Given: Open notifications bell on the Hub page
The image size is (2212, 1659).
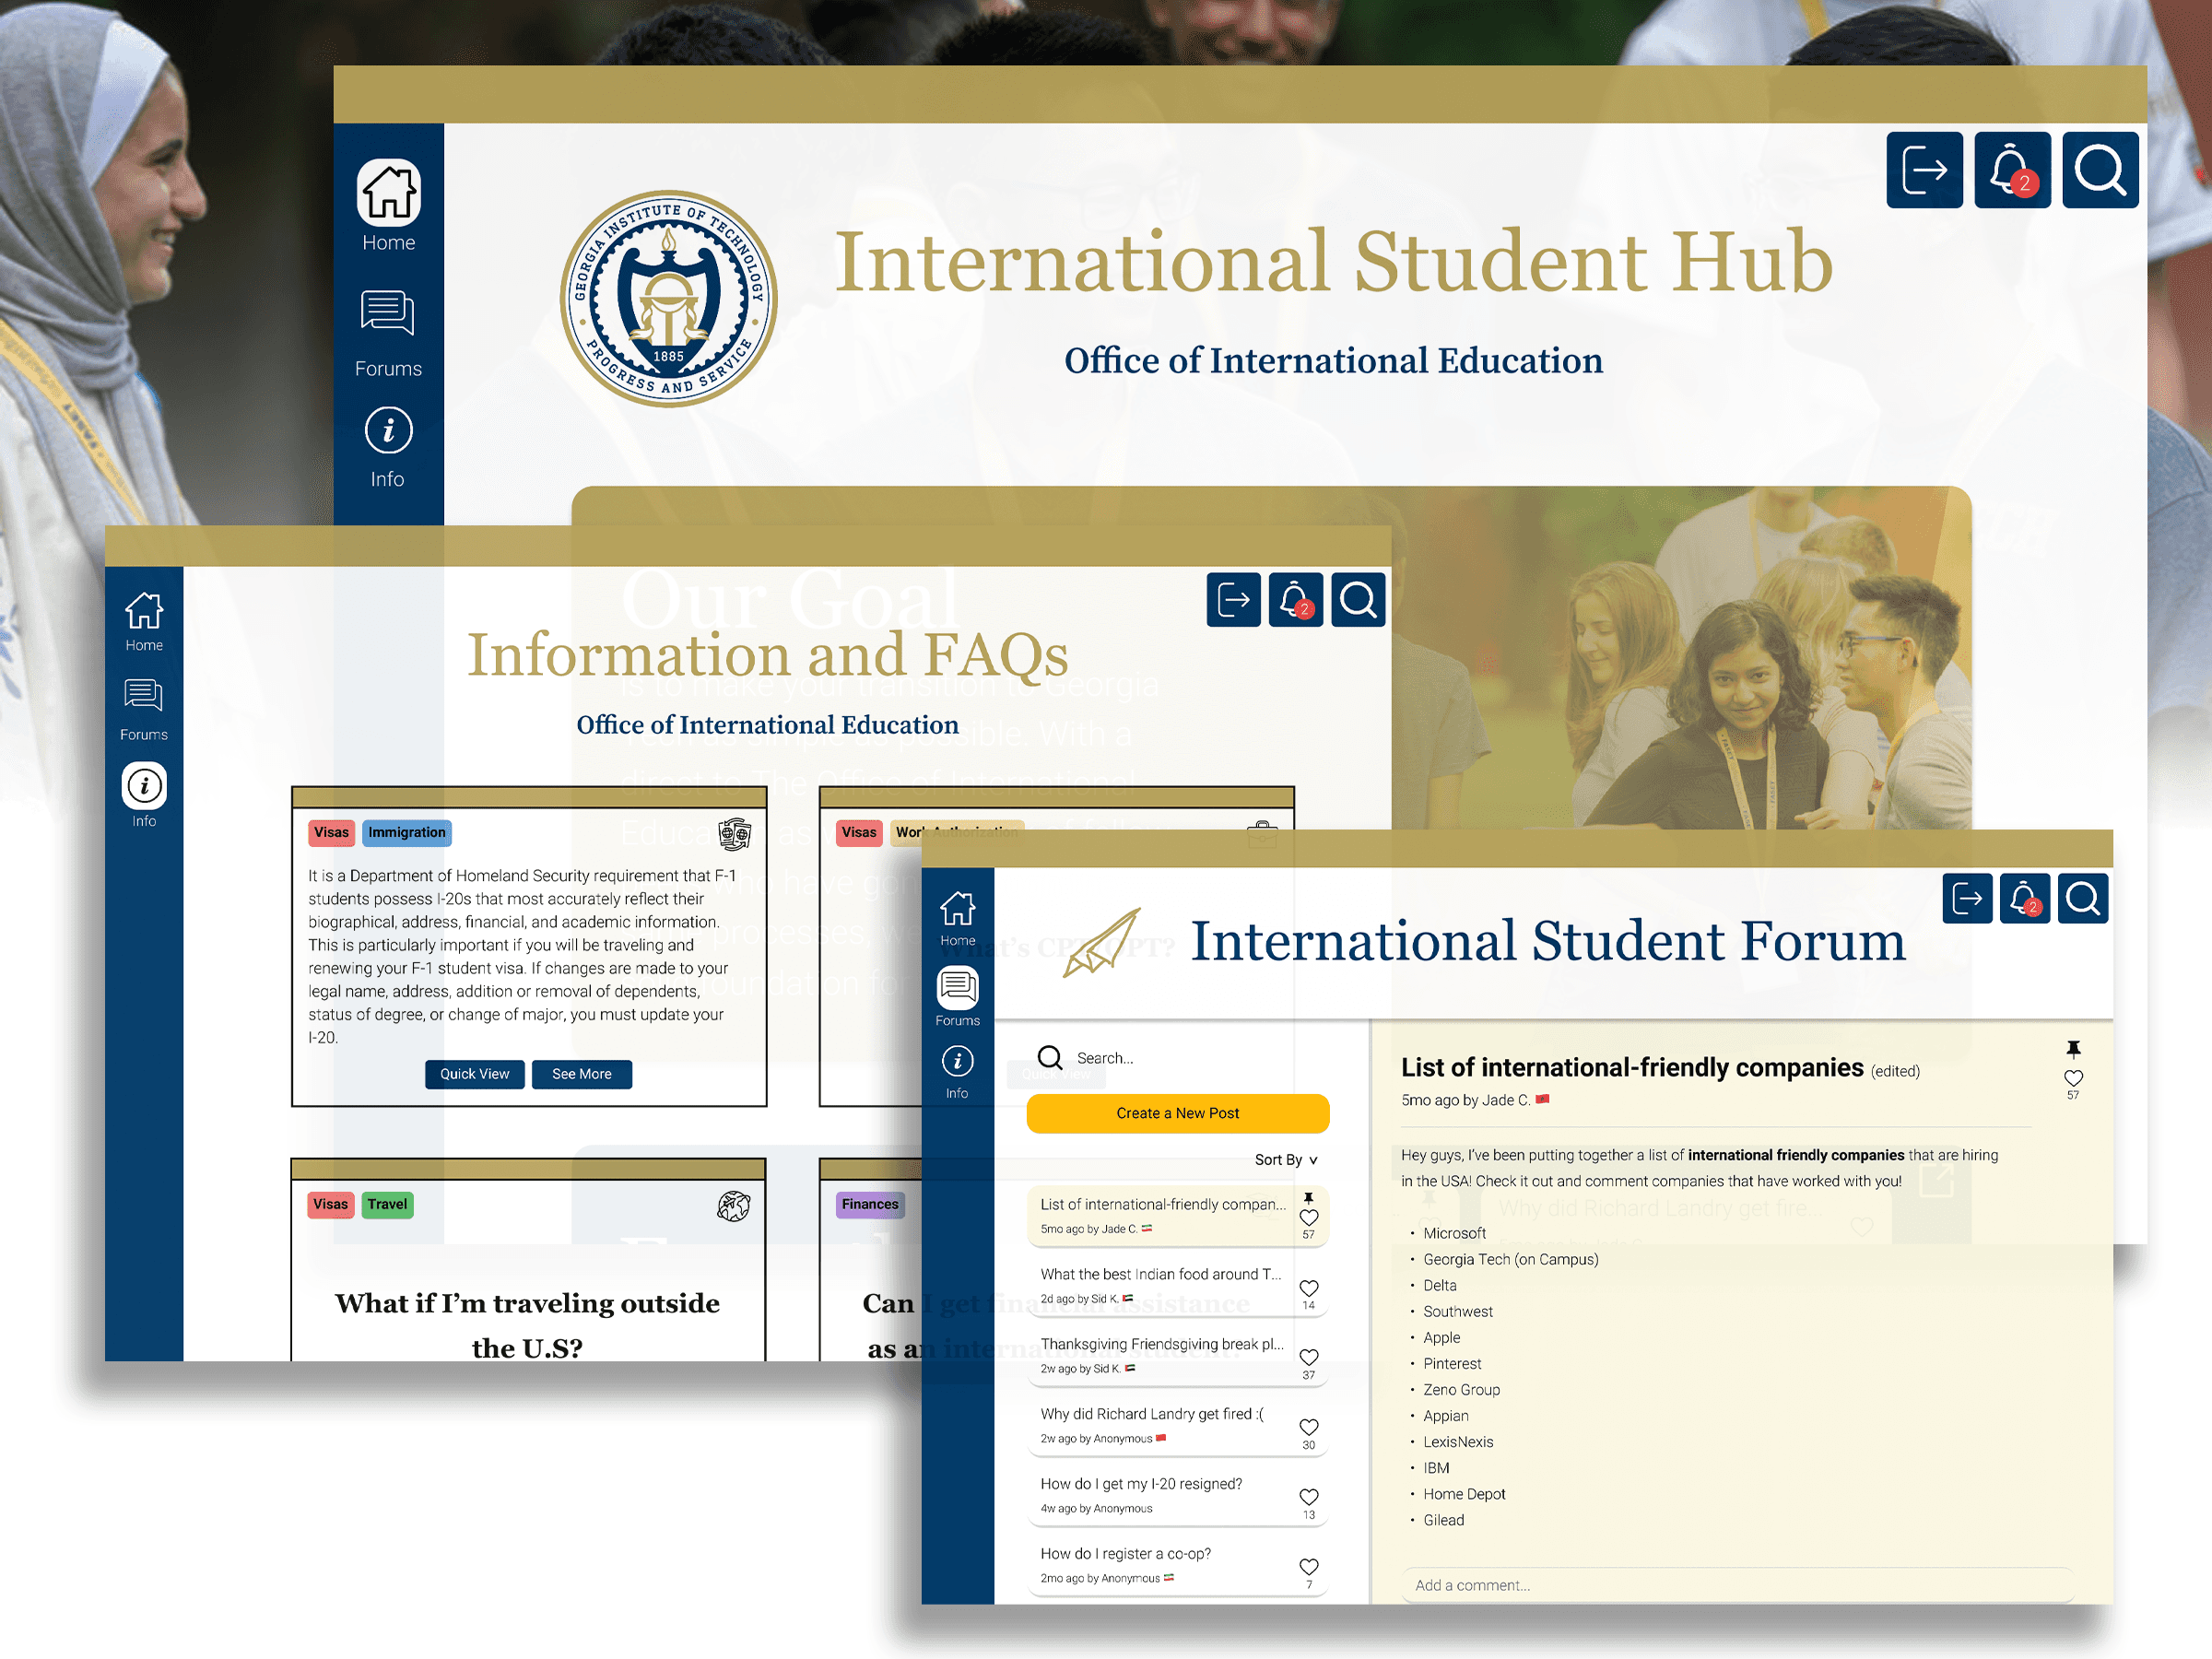Looking at the screenshot, I should pos(2012,170).
